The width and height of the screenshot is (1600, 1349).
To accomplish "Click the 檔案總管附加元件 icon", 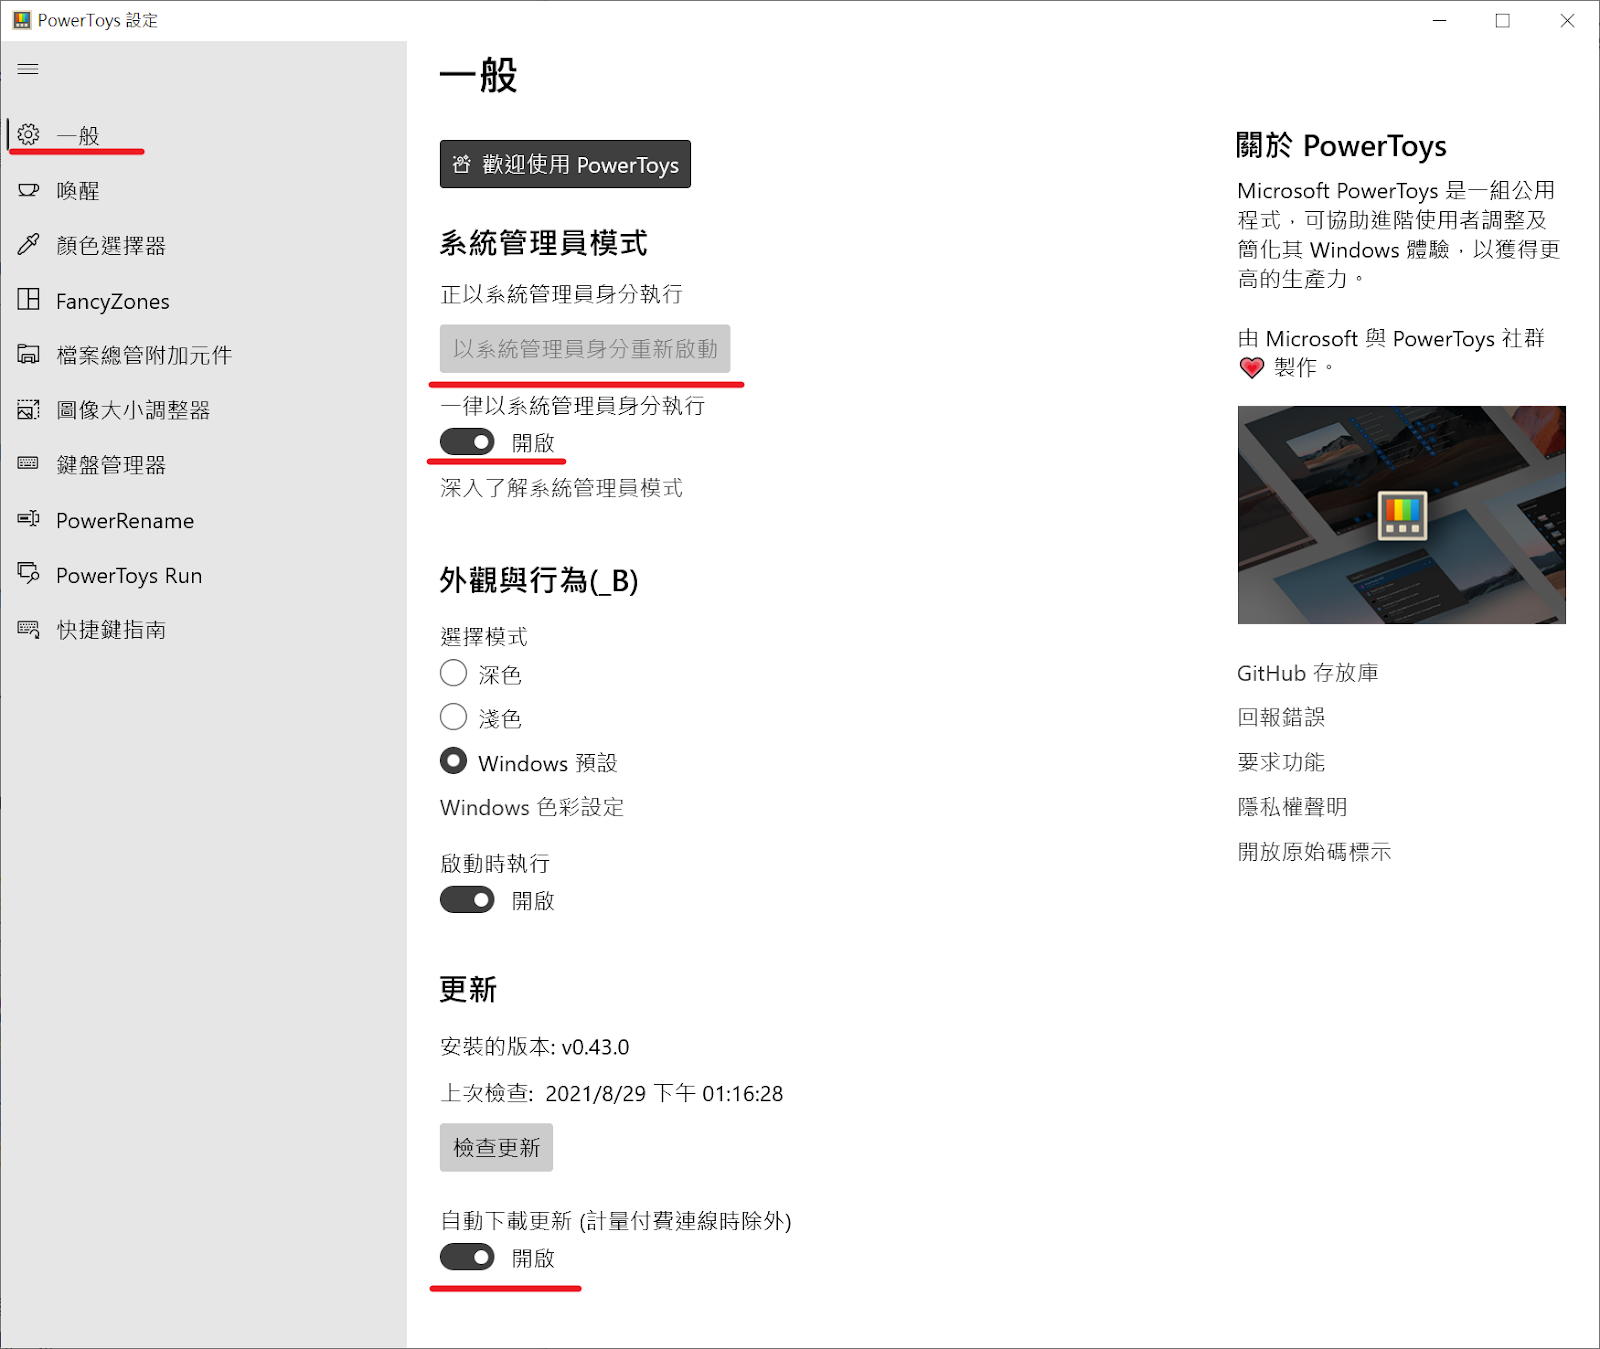I will tap(29, 355).
